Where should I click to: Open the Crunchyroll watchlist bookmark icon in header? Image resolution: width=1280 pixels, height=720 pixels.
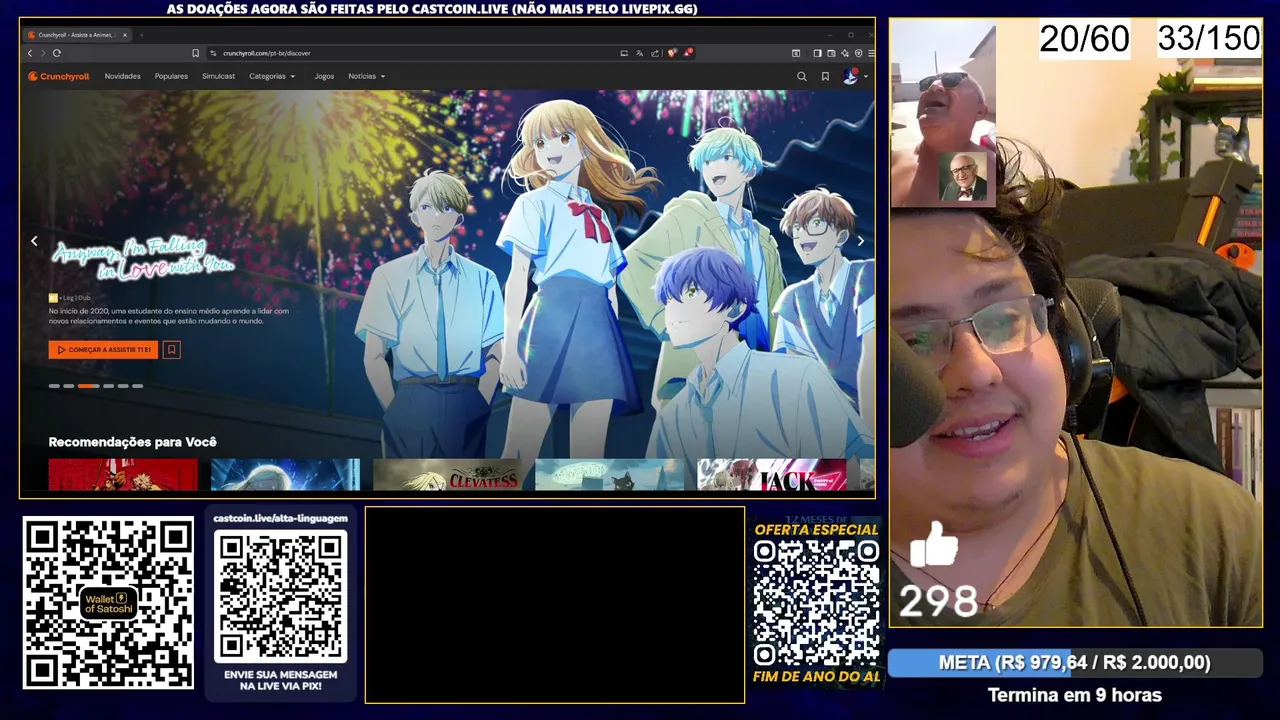[x=825, y=76]
